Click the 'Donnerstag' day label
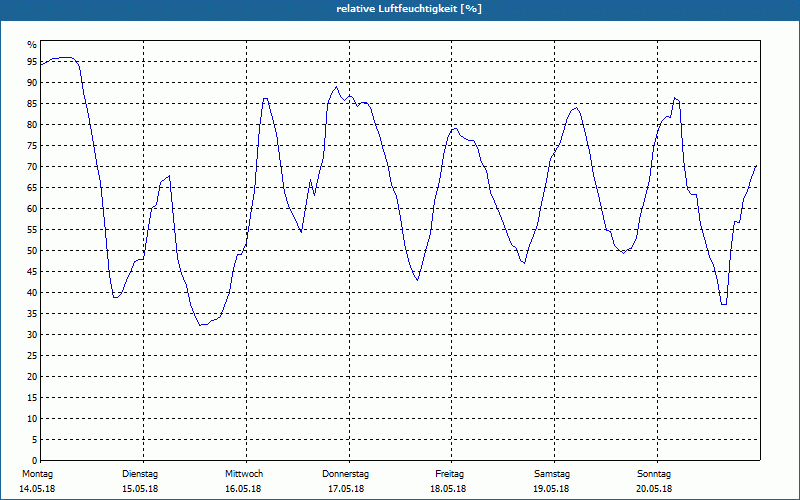 [x=345, y=474]
